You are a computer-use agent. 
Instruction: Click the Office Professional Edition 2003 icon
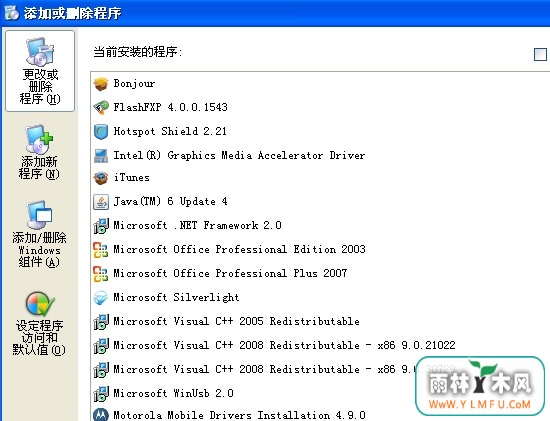[x=101, y=250]
